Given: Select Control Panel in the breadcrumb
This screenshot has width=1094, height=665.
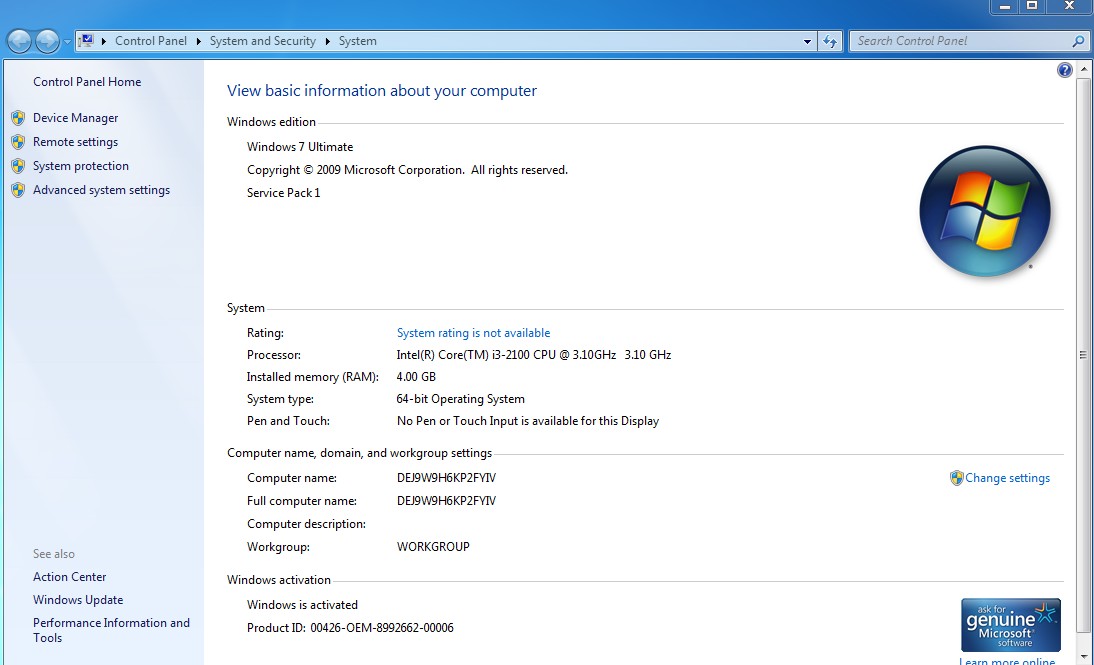Looking at the screenshot, I should pyautogui.click(x=151, y=41).
